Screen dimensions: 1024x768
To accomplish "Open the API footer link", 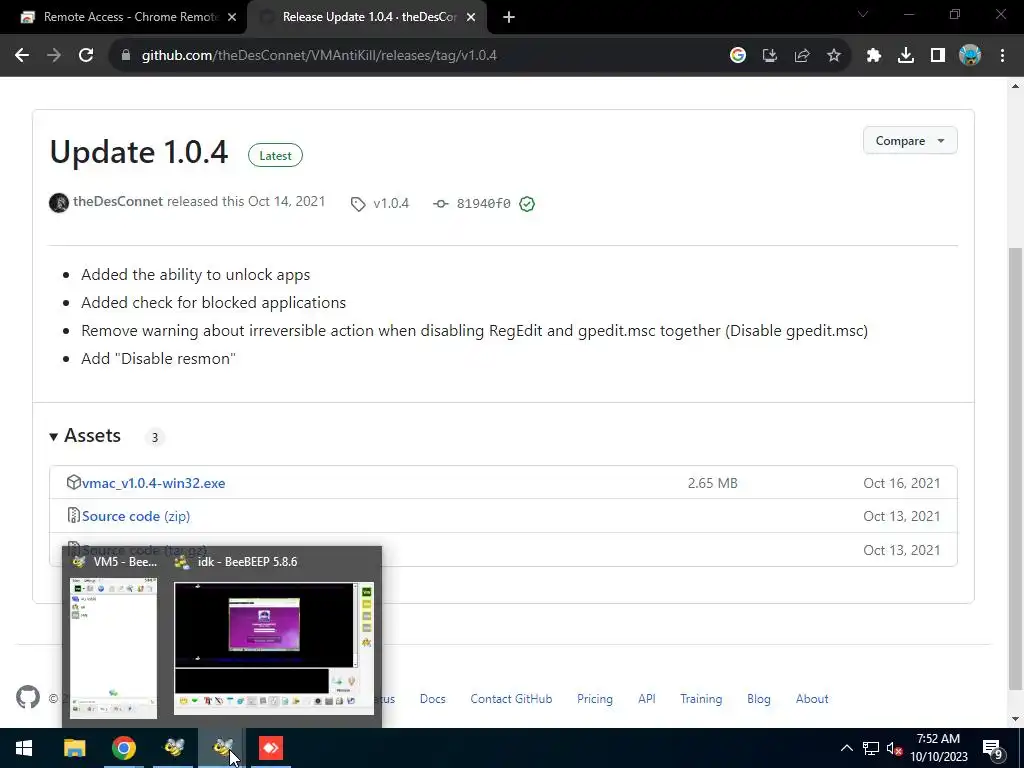I will (647, 699).
